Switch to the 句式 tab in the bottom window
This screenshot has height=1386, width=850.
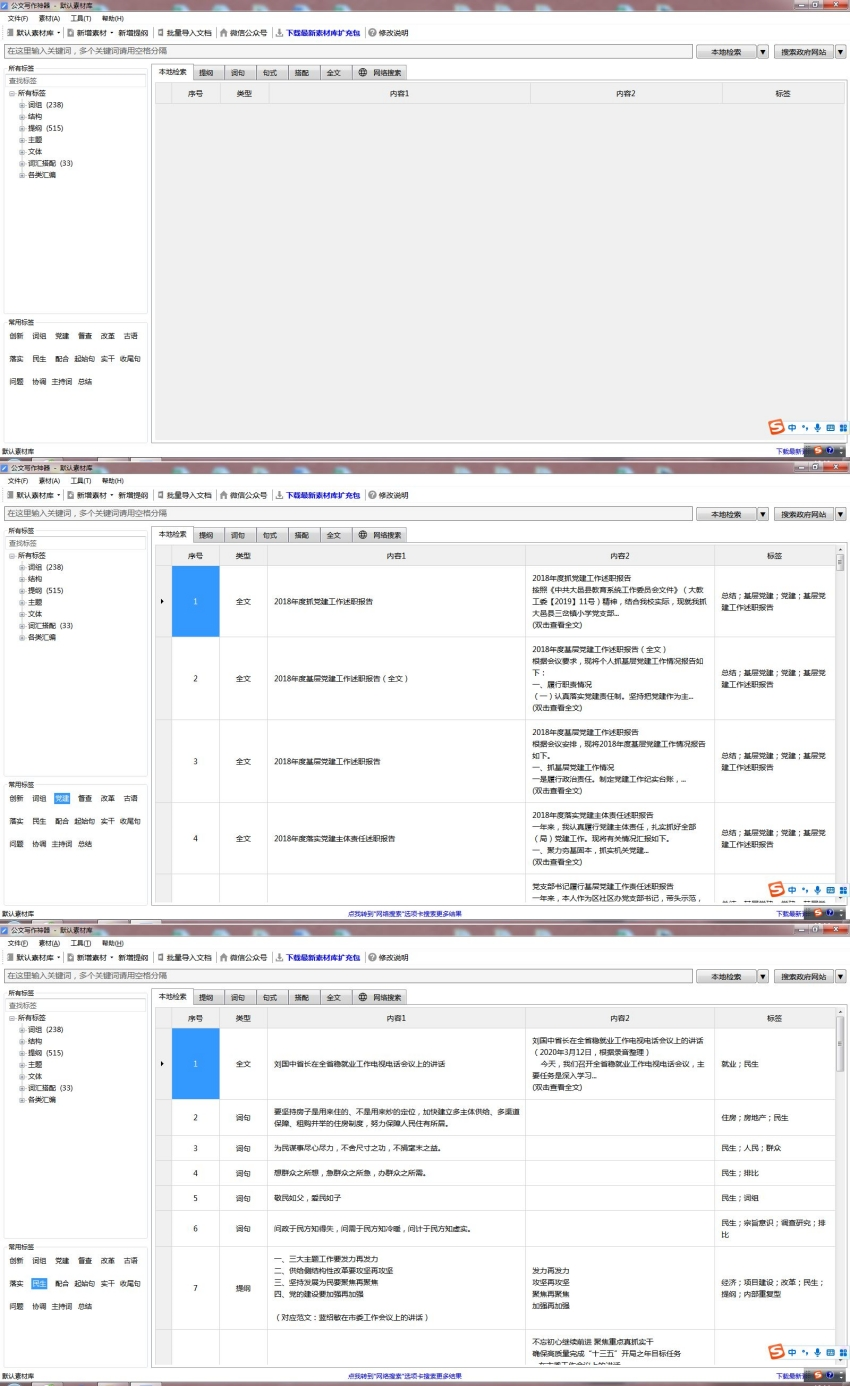click(269, 997)
